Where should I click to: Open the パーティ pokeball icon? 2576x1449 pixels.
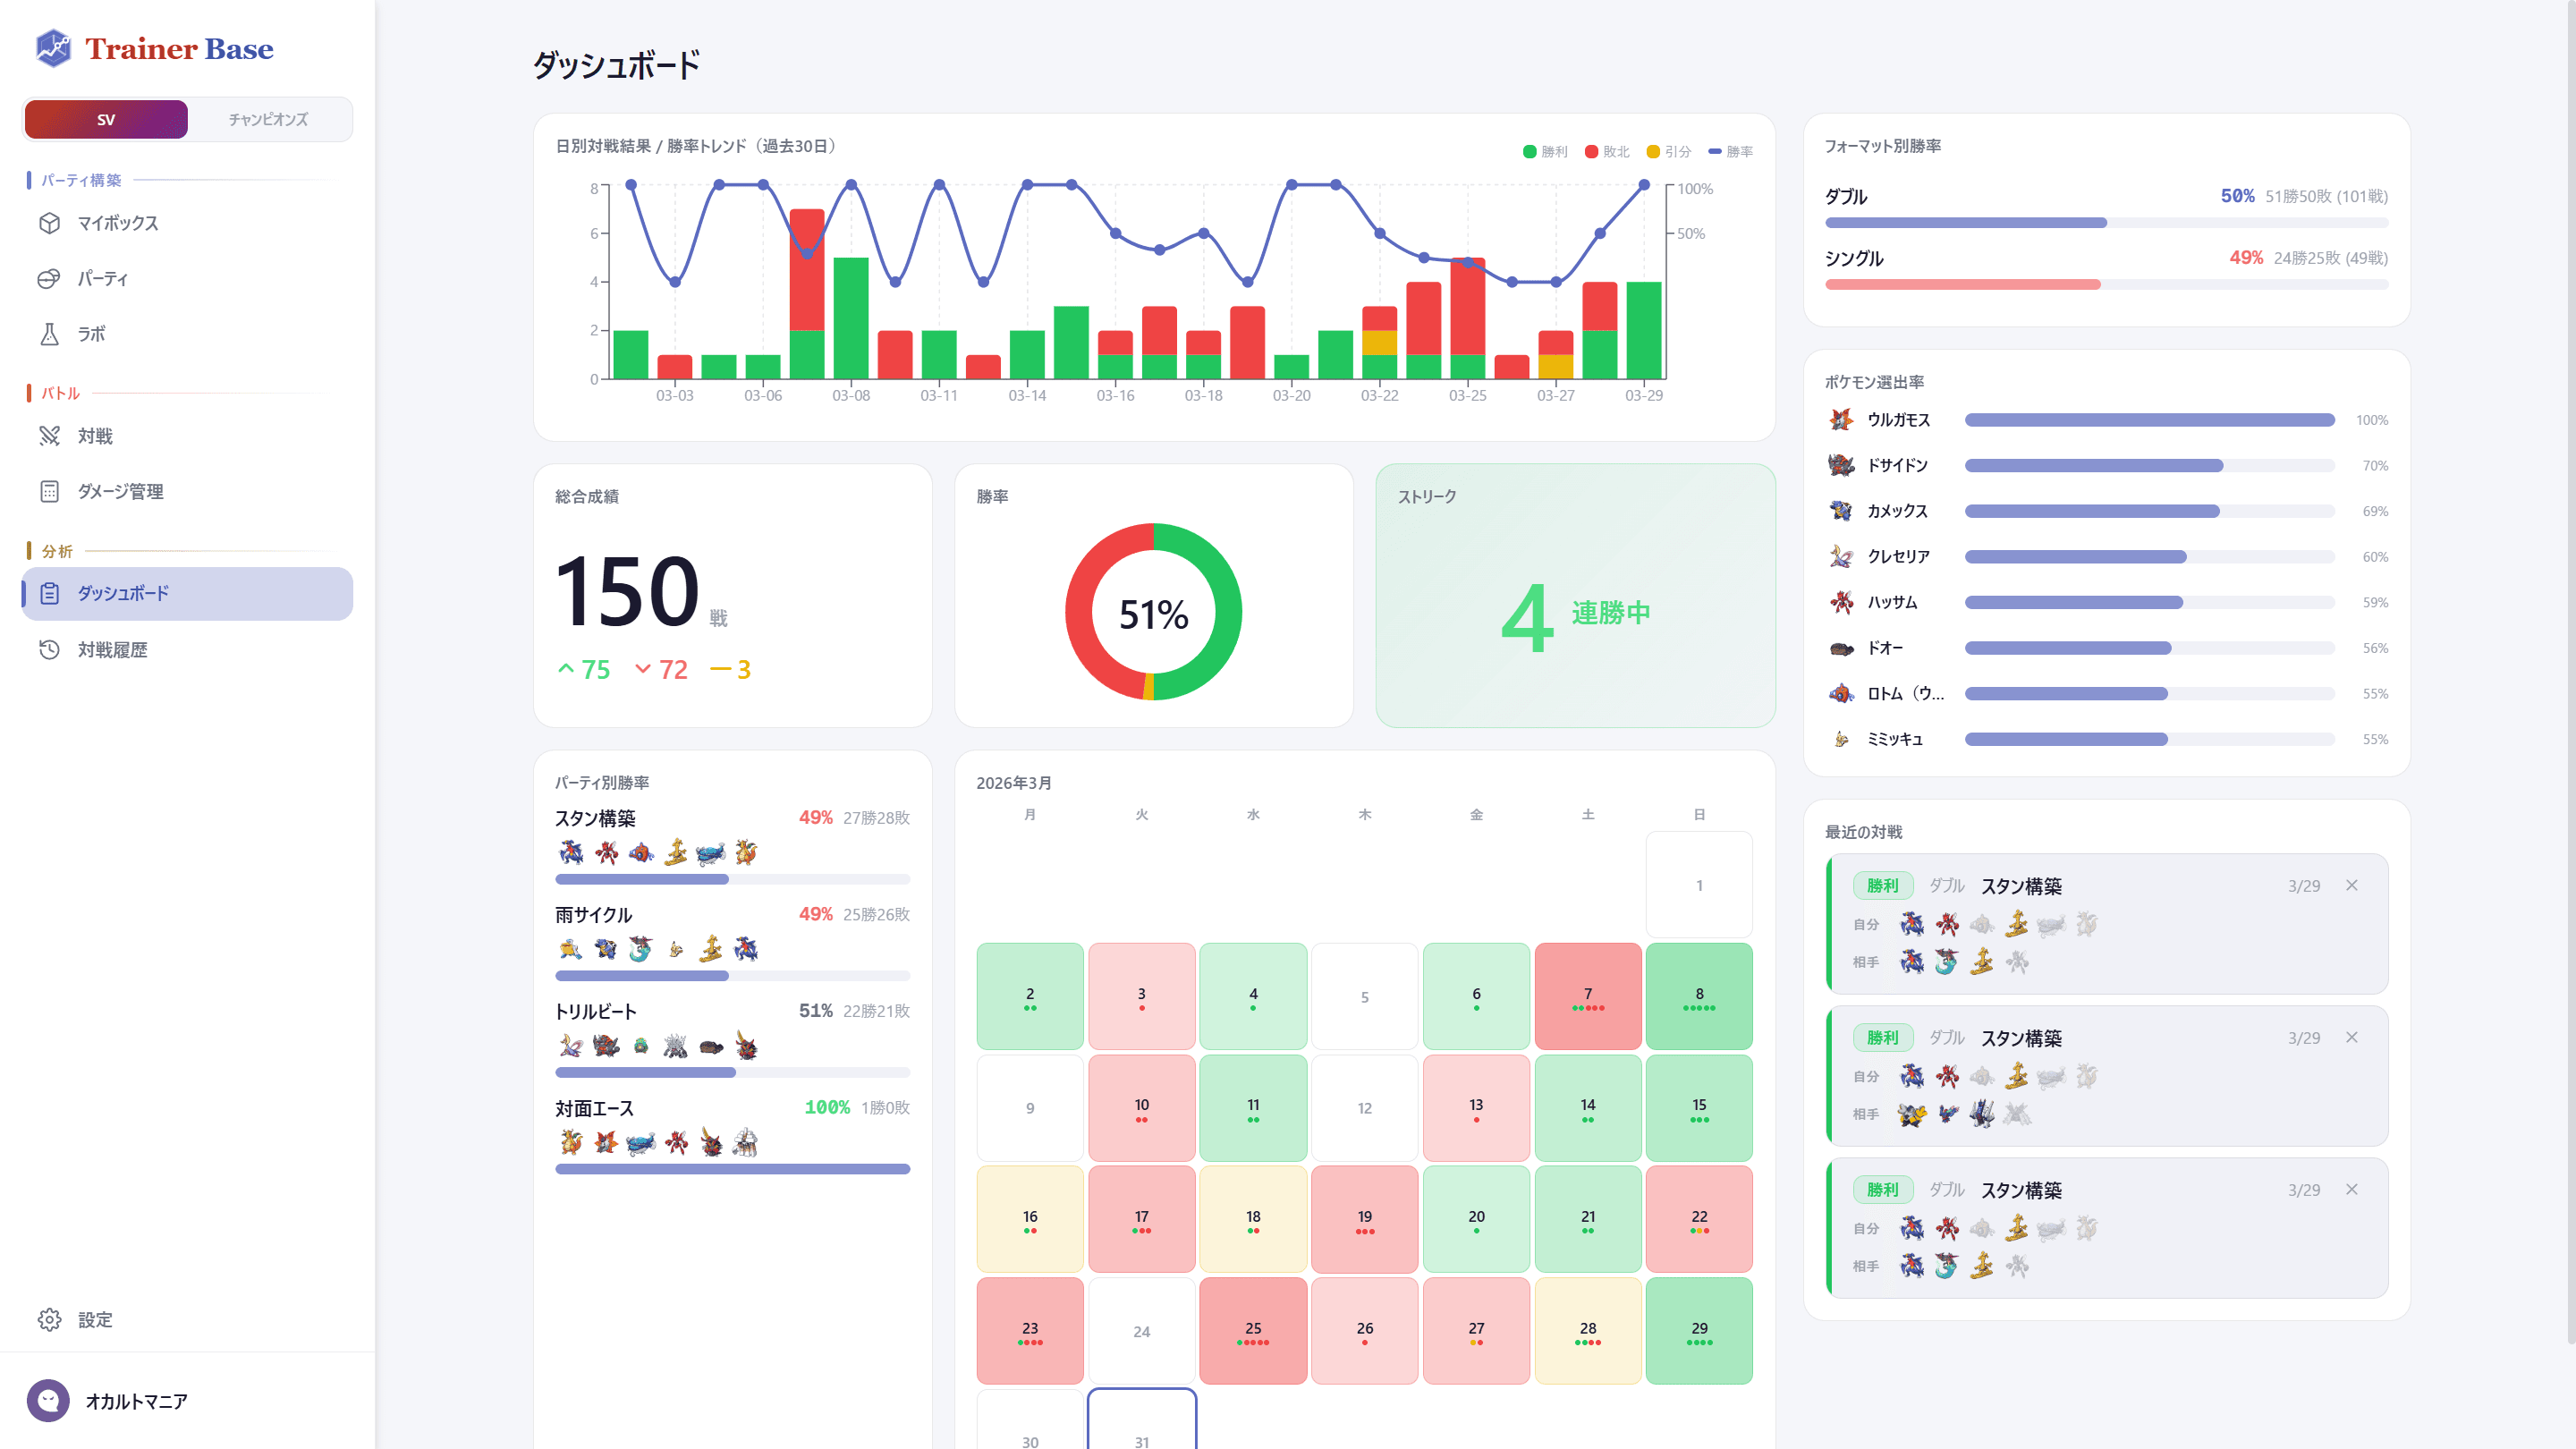tap(49, 279)
